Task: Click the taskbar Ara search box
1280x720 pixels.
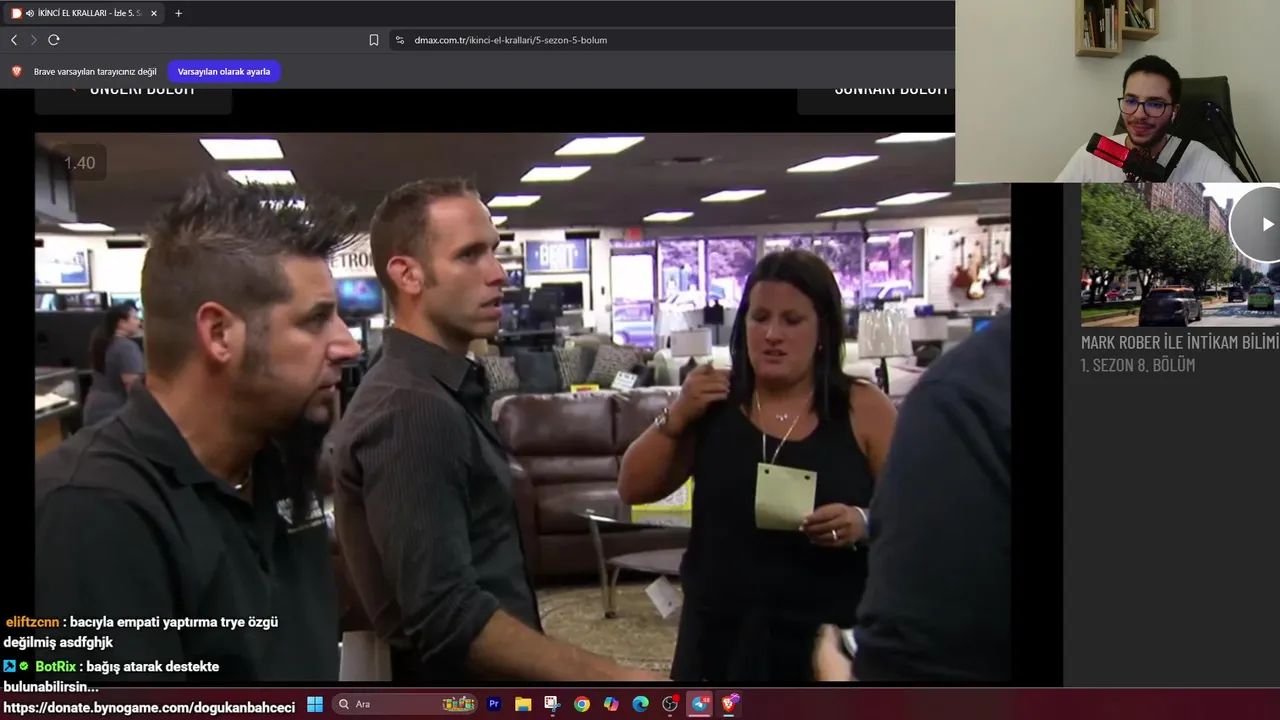Action: [405, 704]
